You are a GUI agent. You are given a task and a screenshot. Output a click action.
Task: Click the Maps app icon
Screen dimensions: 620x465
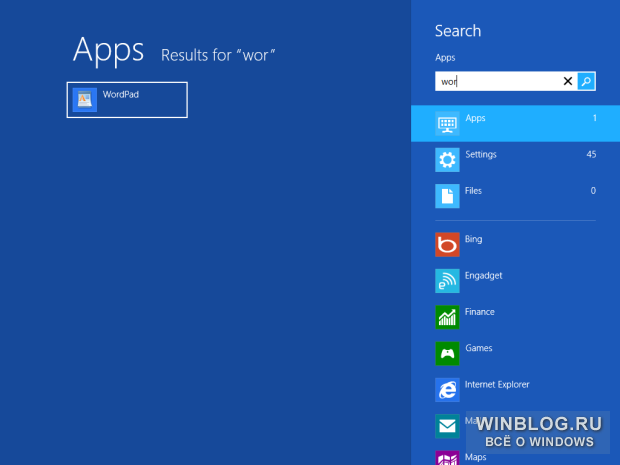[x=447, y=458]
